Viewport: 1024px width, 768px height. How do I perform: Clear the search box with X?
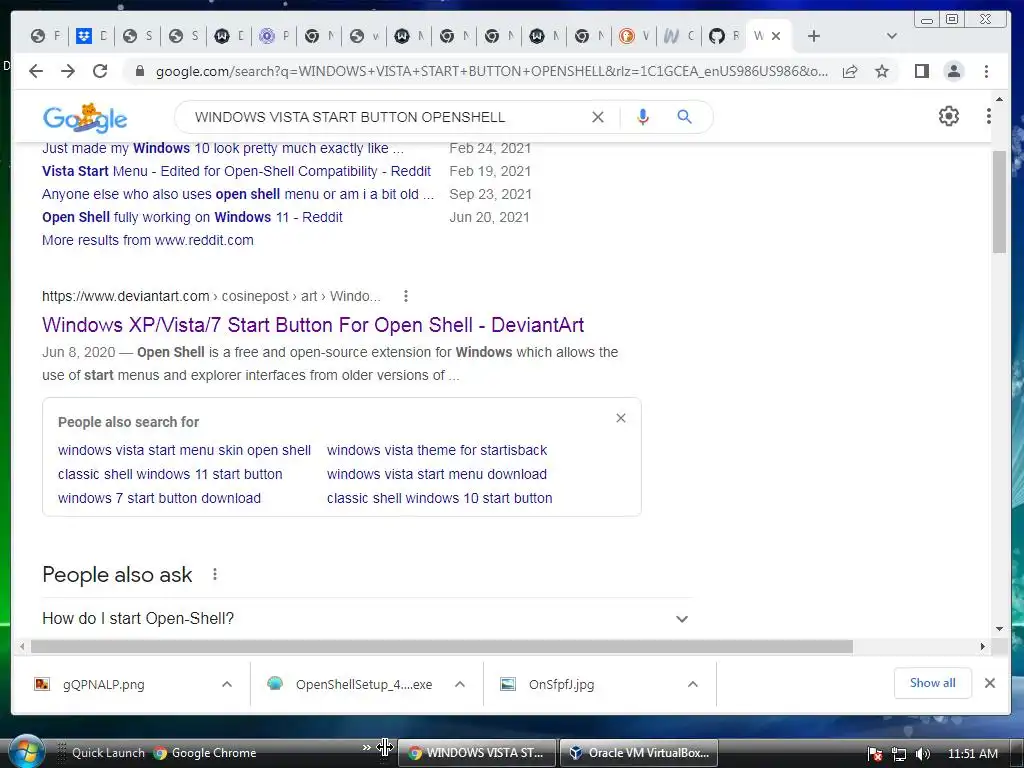click(598, 117)
